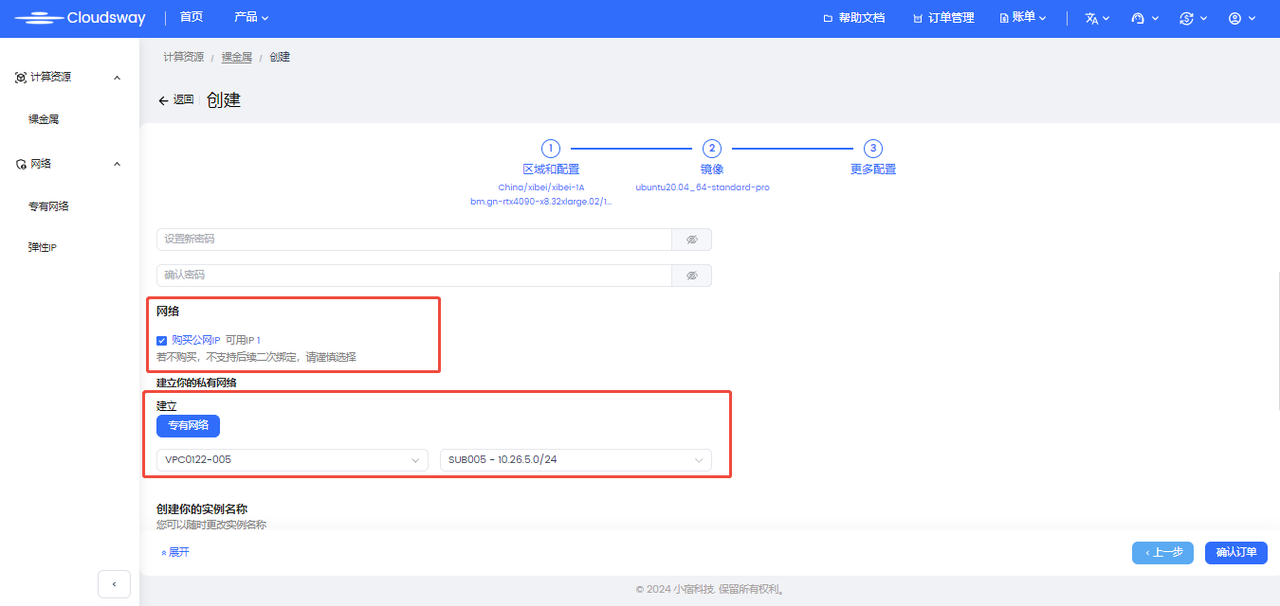This screenshot has height=606, width=1280.
Task: Open 订单管理 order management
Action: 943,18
